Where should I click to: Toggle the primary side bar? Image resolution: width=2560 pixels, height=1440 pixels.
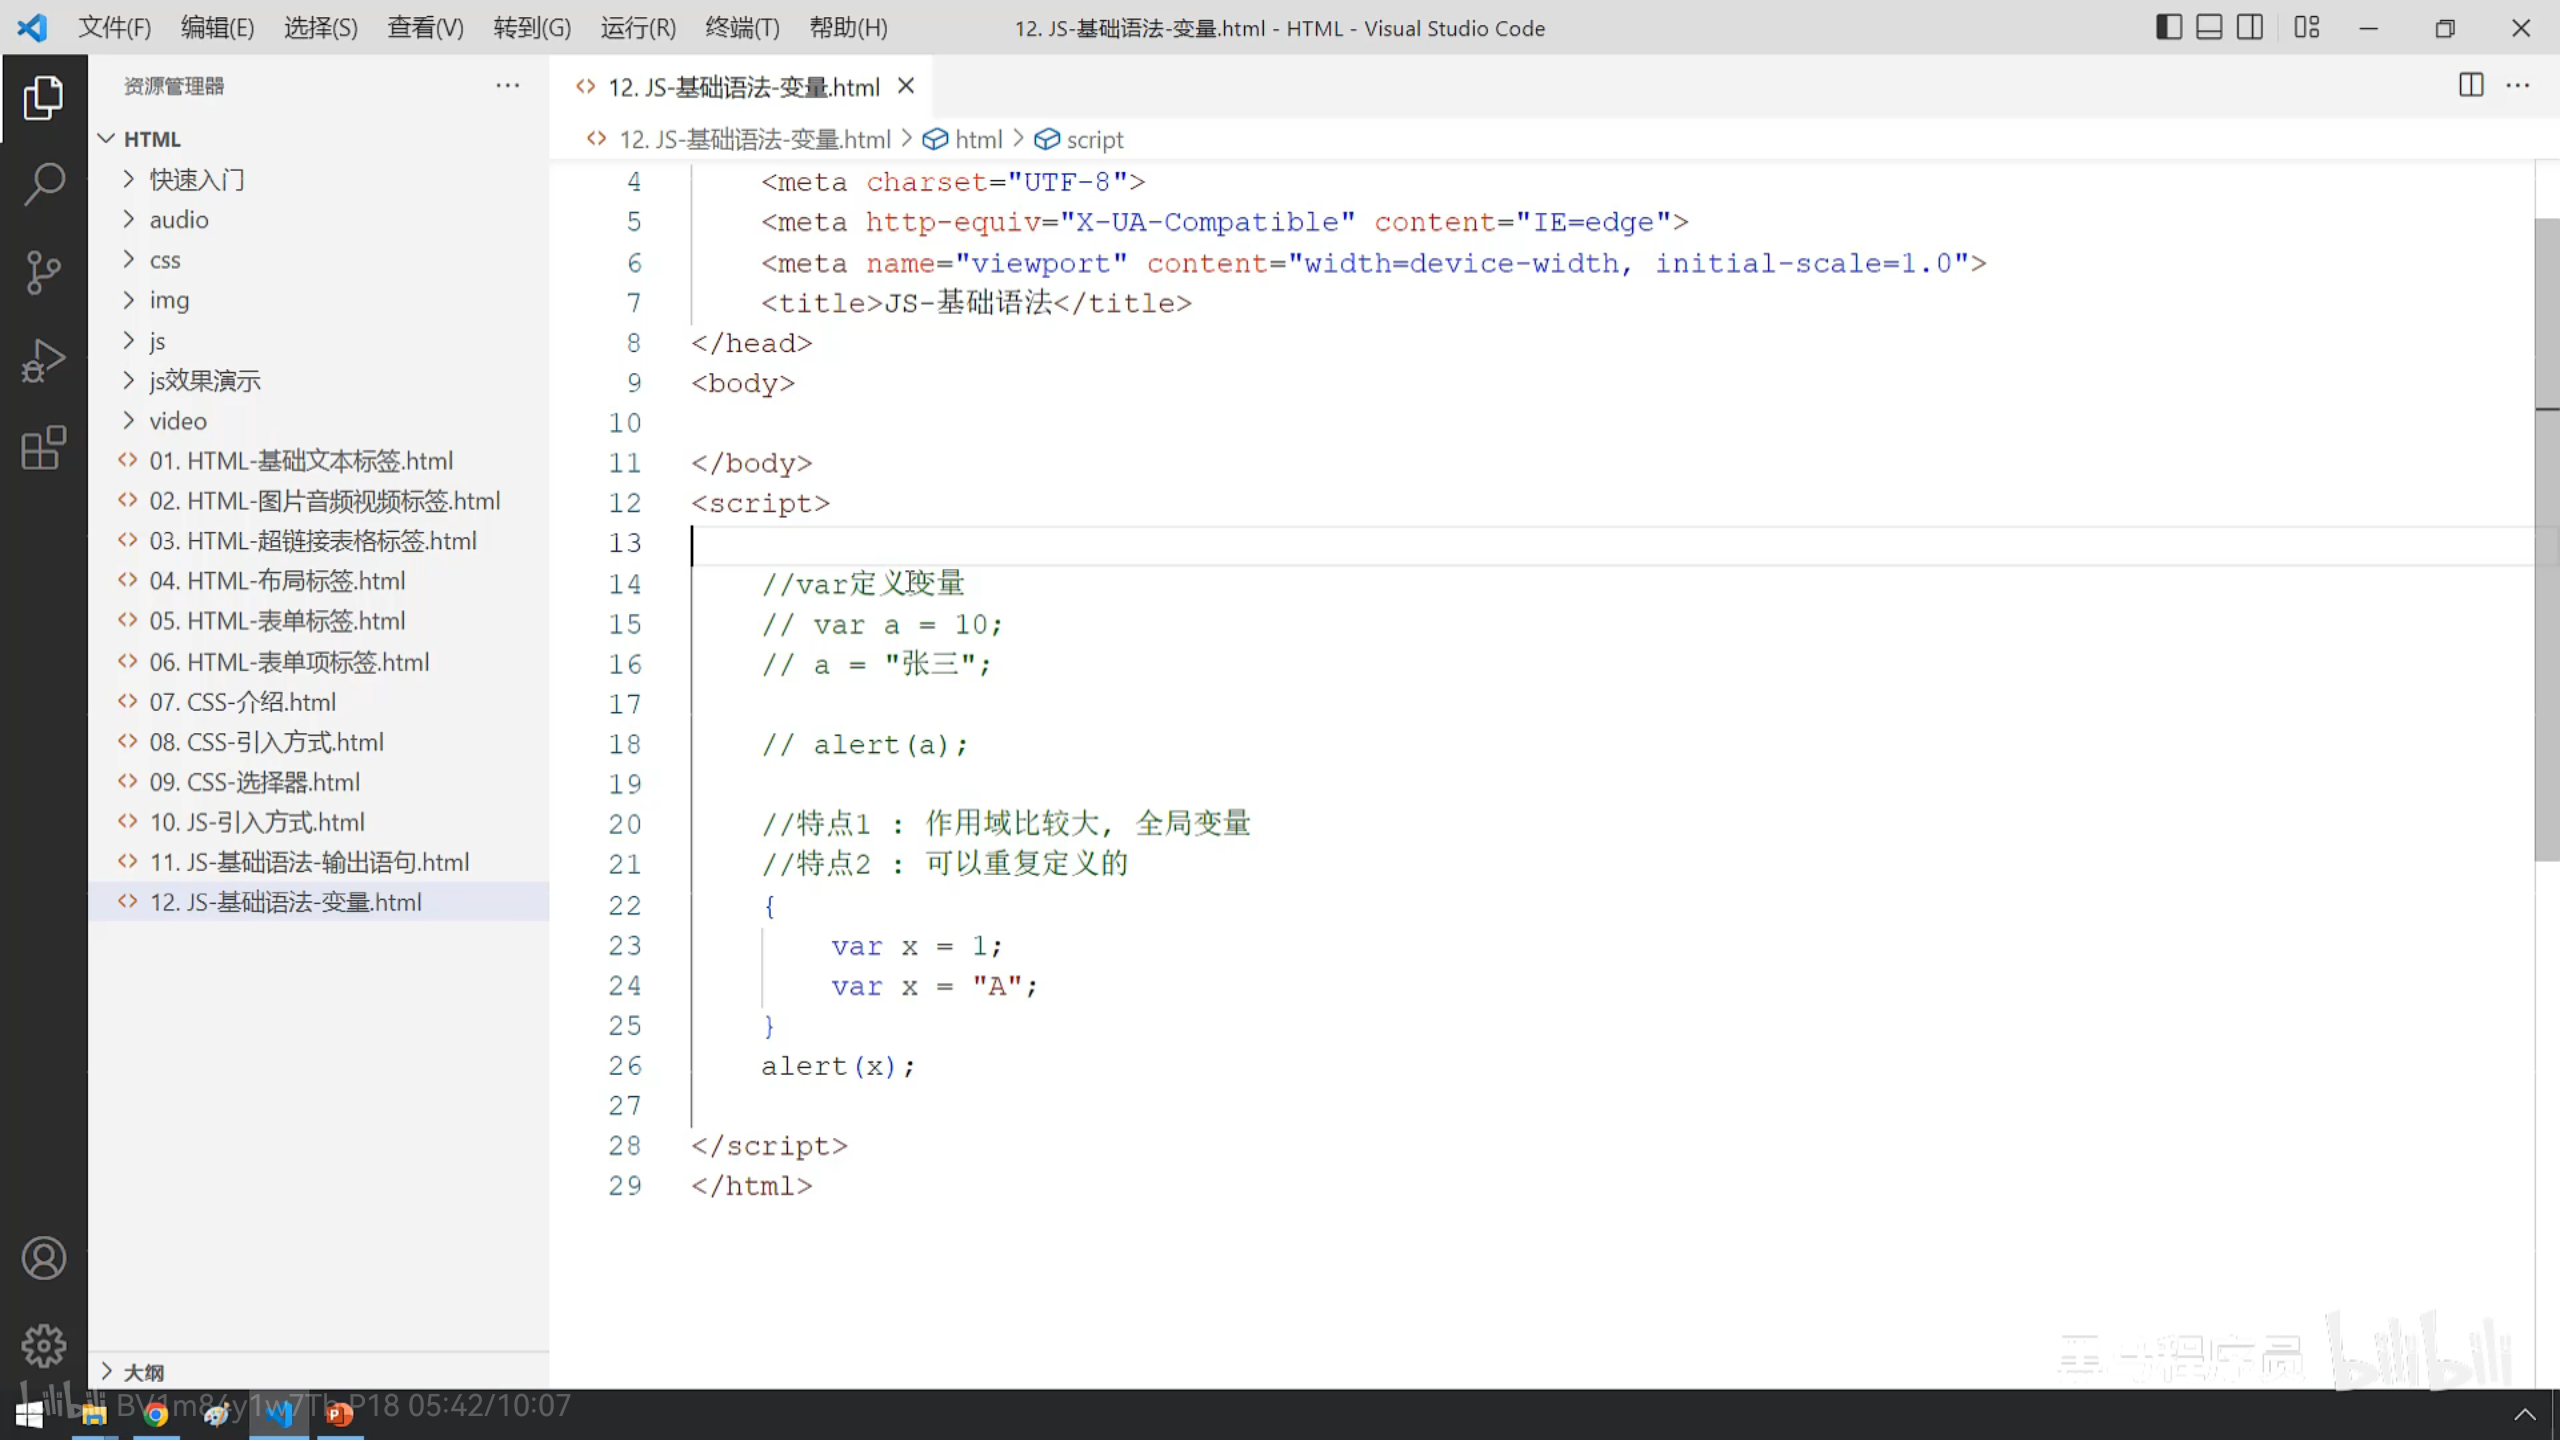coord(2168,28)
